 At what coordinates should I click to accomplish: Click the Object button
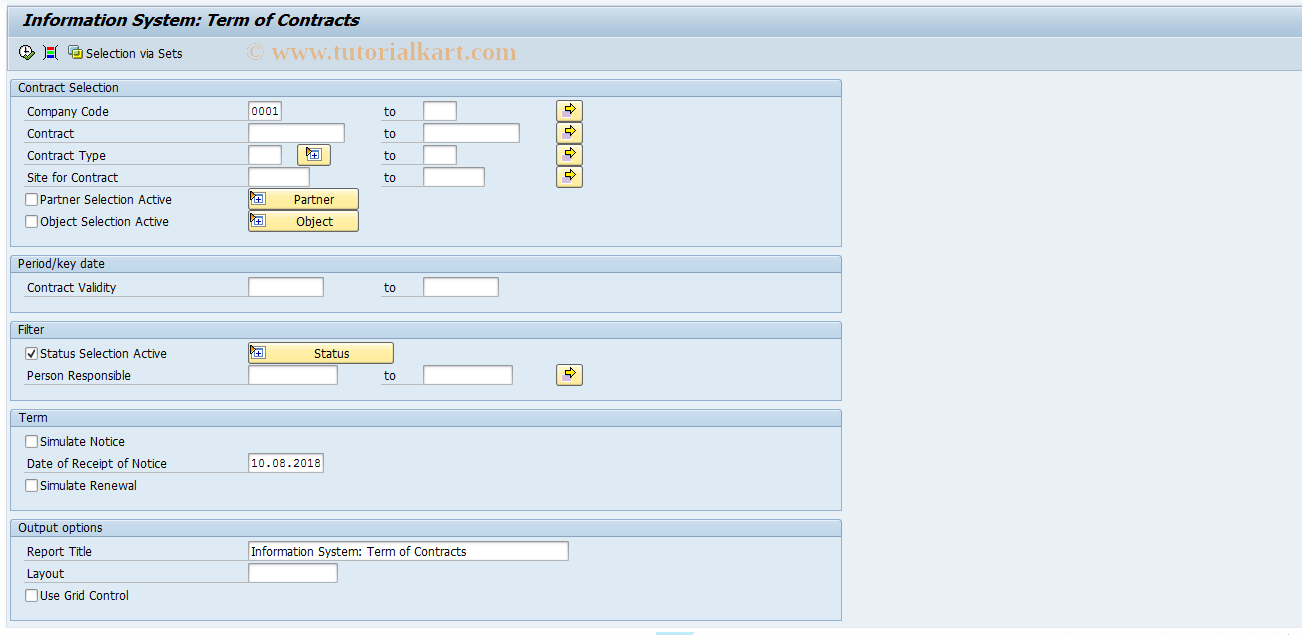(303, 221)
